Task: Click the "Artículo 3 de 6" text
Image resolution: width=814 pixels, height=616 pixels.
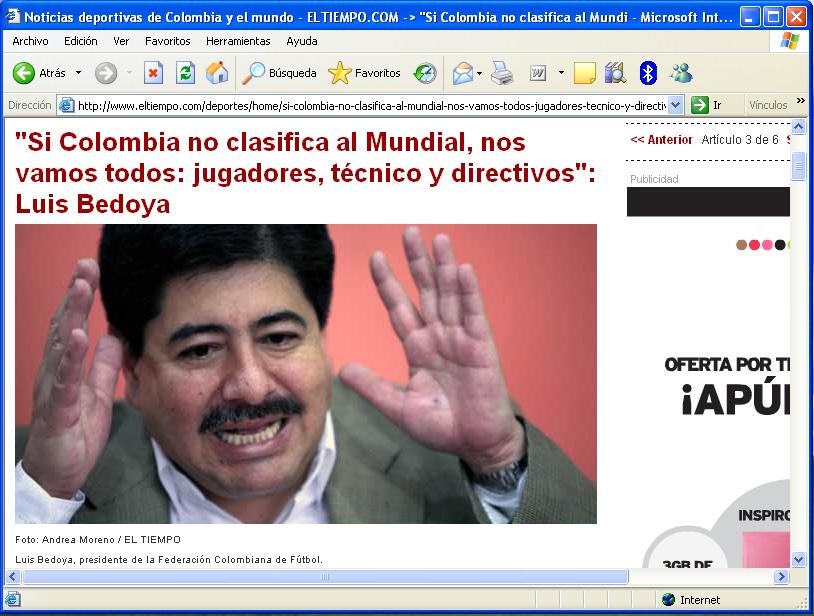Action: pyautogui.click(x=740, y=140)
